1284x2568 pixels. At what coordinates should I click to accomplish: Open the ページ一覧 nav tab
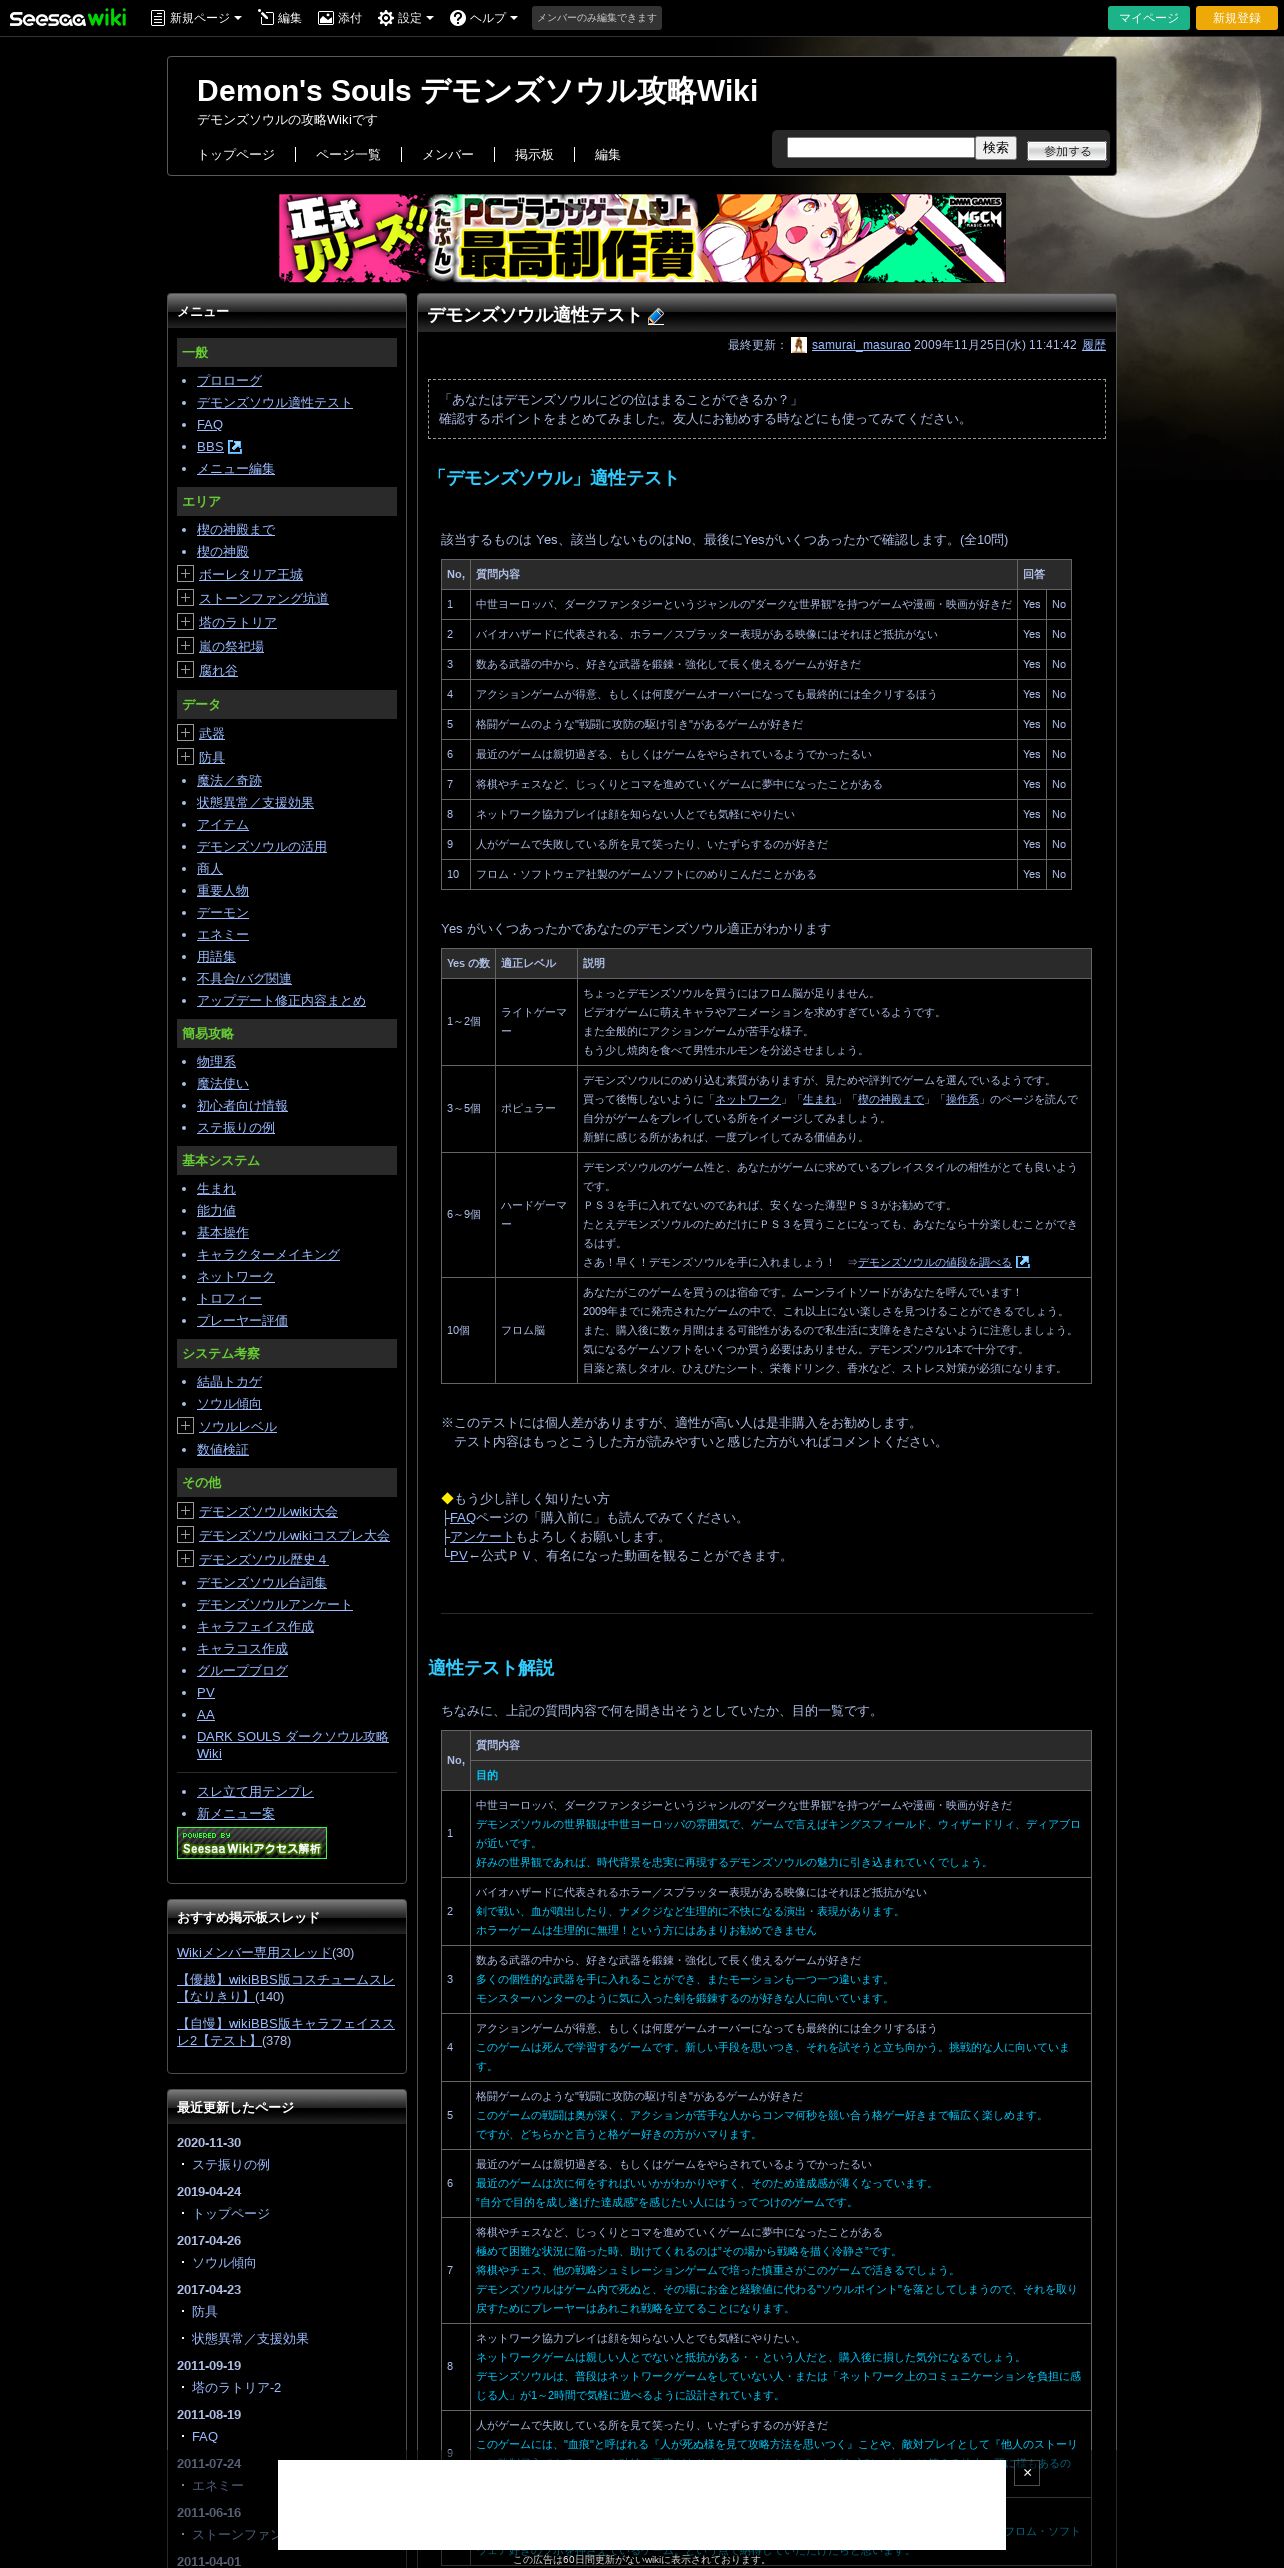pos(348,155)
